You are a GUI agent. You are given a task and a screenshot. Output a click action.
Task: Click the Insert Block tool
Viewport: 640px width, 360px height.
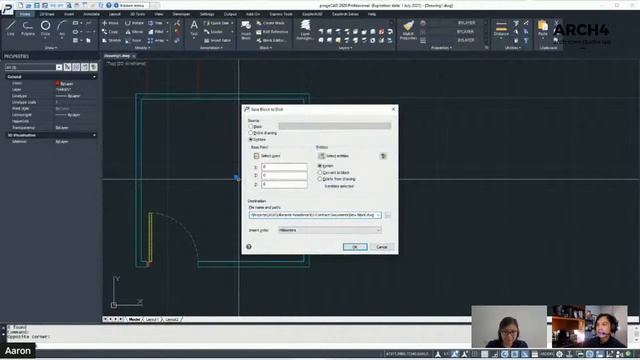coord(246,30)
